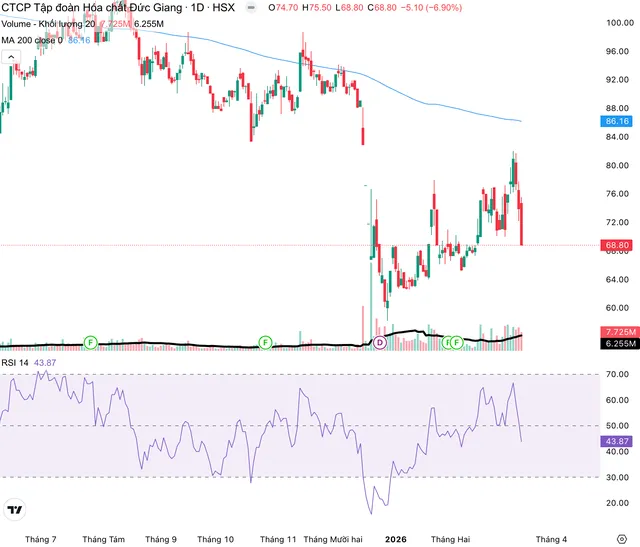Viewport: 640px width, 547px height.
Task: Click the high value H75.50
Action: tap(317, 7)
